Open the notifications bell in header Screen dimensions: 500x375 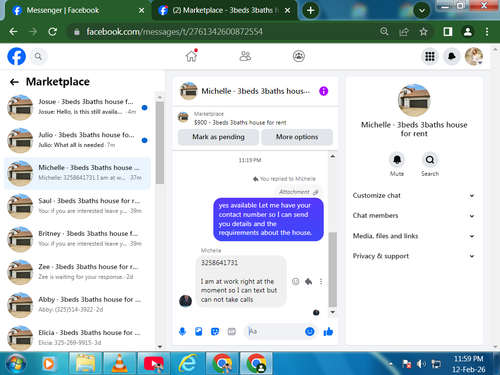click(452, 56)
